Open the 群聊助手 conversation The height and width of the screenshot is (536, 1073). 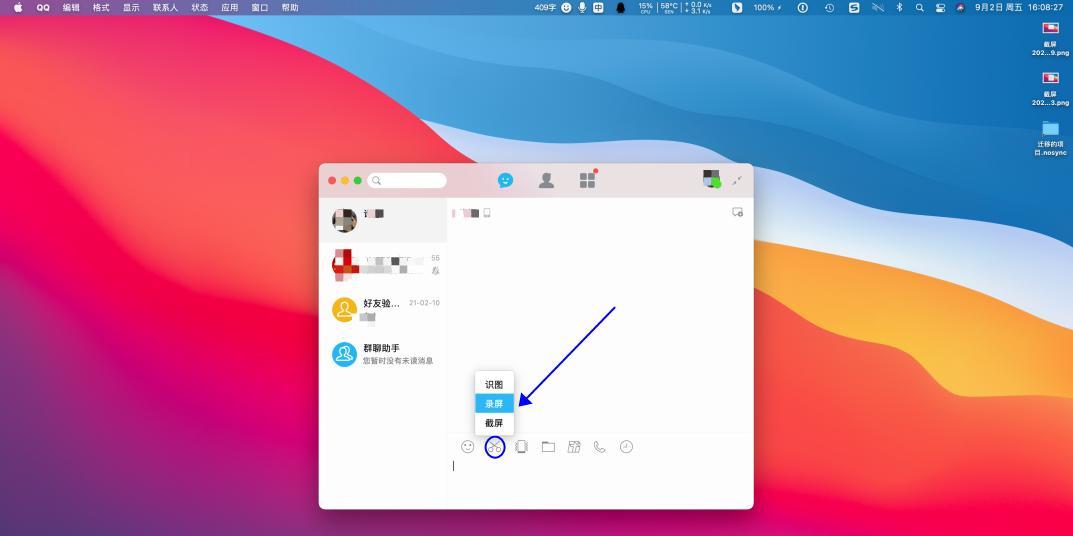383,355
